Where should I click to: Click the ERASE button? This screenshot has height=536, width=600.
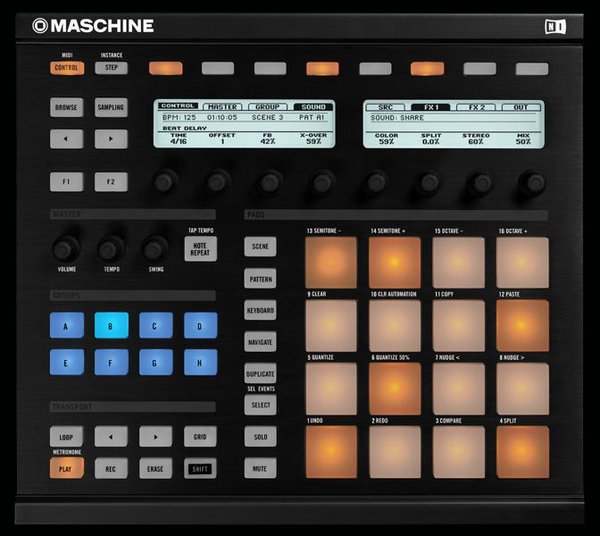pyautogui.click(x=155, y=468)
